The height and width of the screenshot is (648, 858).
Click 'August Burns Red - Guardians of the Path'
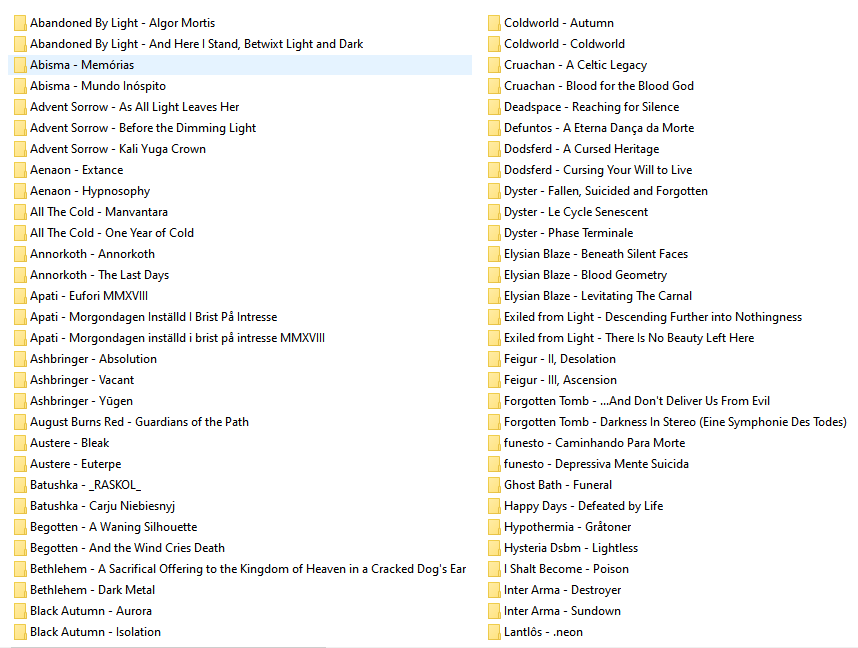[140, 422]
